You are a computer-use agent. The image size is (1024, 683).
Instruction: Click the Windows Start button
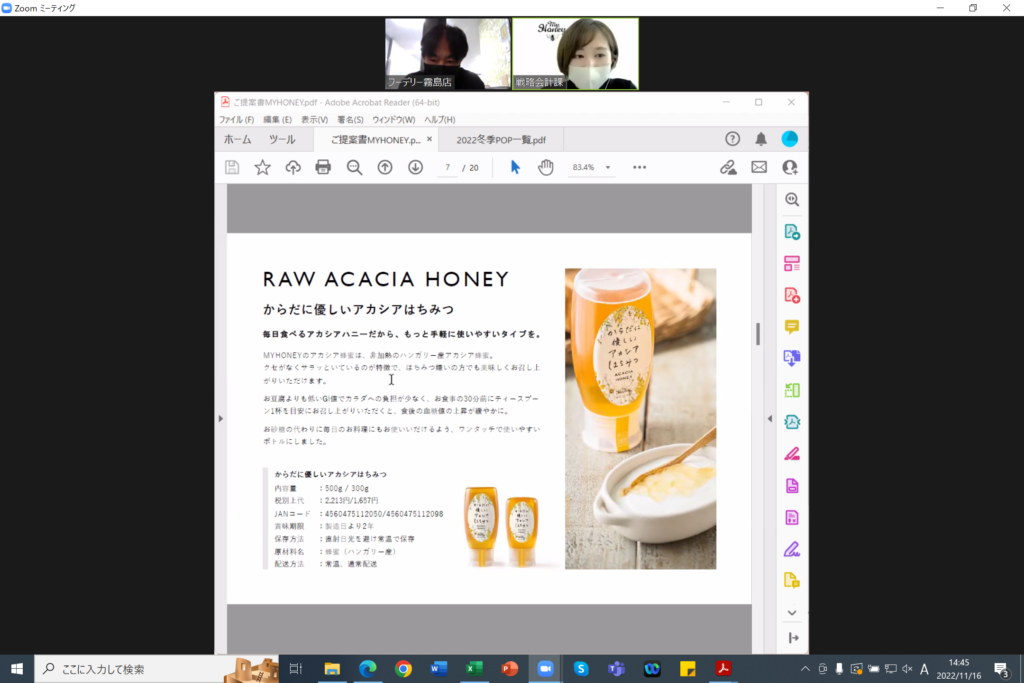[17, 669]
